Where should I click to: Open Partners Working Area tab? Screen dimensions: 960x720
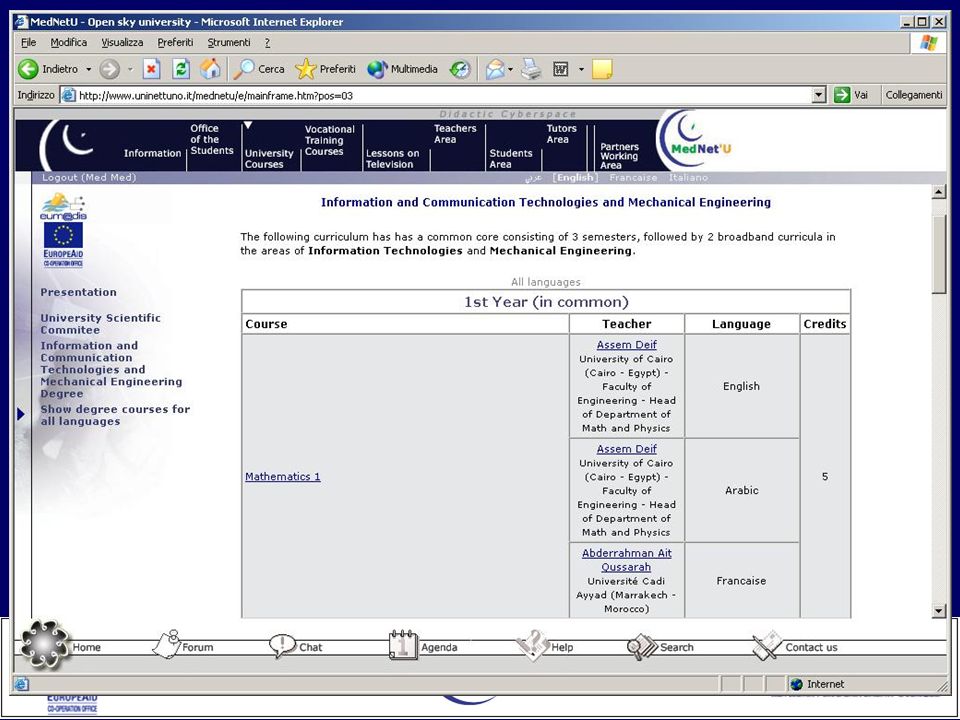pyautogui.click(x=619, y=156)
